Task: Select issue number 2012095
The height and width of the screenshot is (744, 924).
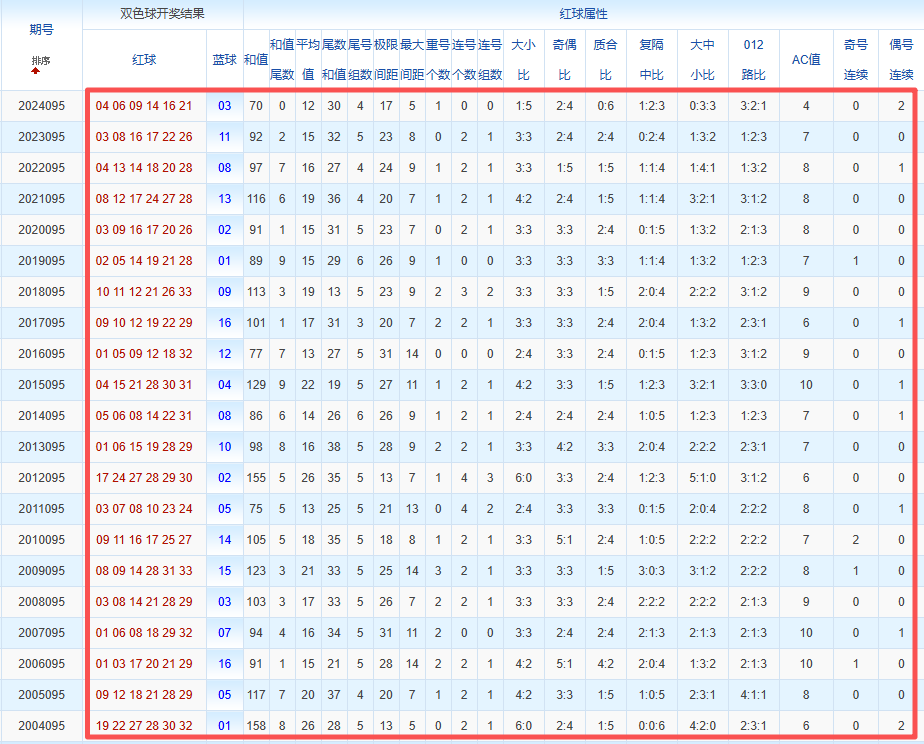Action: [x=41, y=478]
